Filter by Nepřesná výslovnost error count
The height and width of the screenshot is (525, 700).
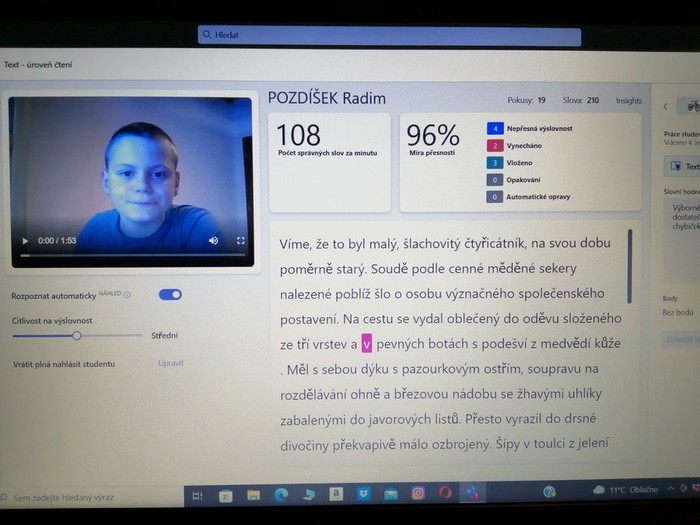[x=496, y=129]
